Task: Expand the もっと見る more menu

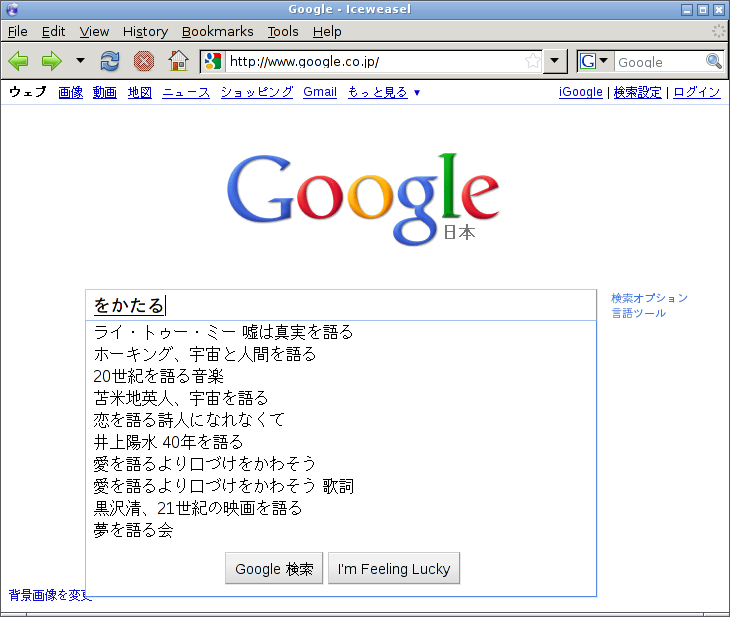Action: coord(384,92)
